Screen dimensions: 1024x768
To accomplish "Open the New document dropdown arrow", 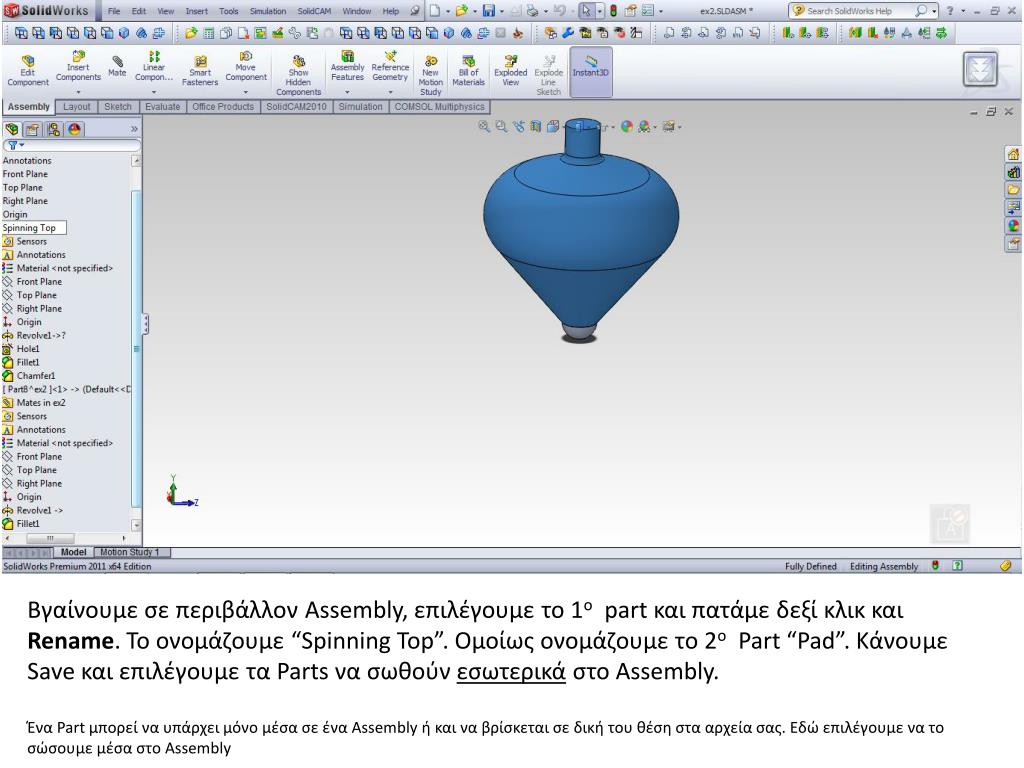I will click(447, 11).
